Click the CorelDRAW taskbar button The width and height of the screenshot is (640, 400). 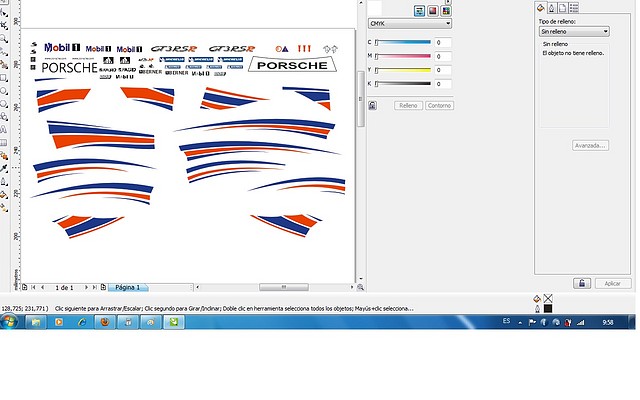[174, 322]
